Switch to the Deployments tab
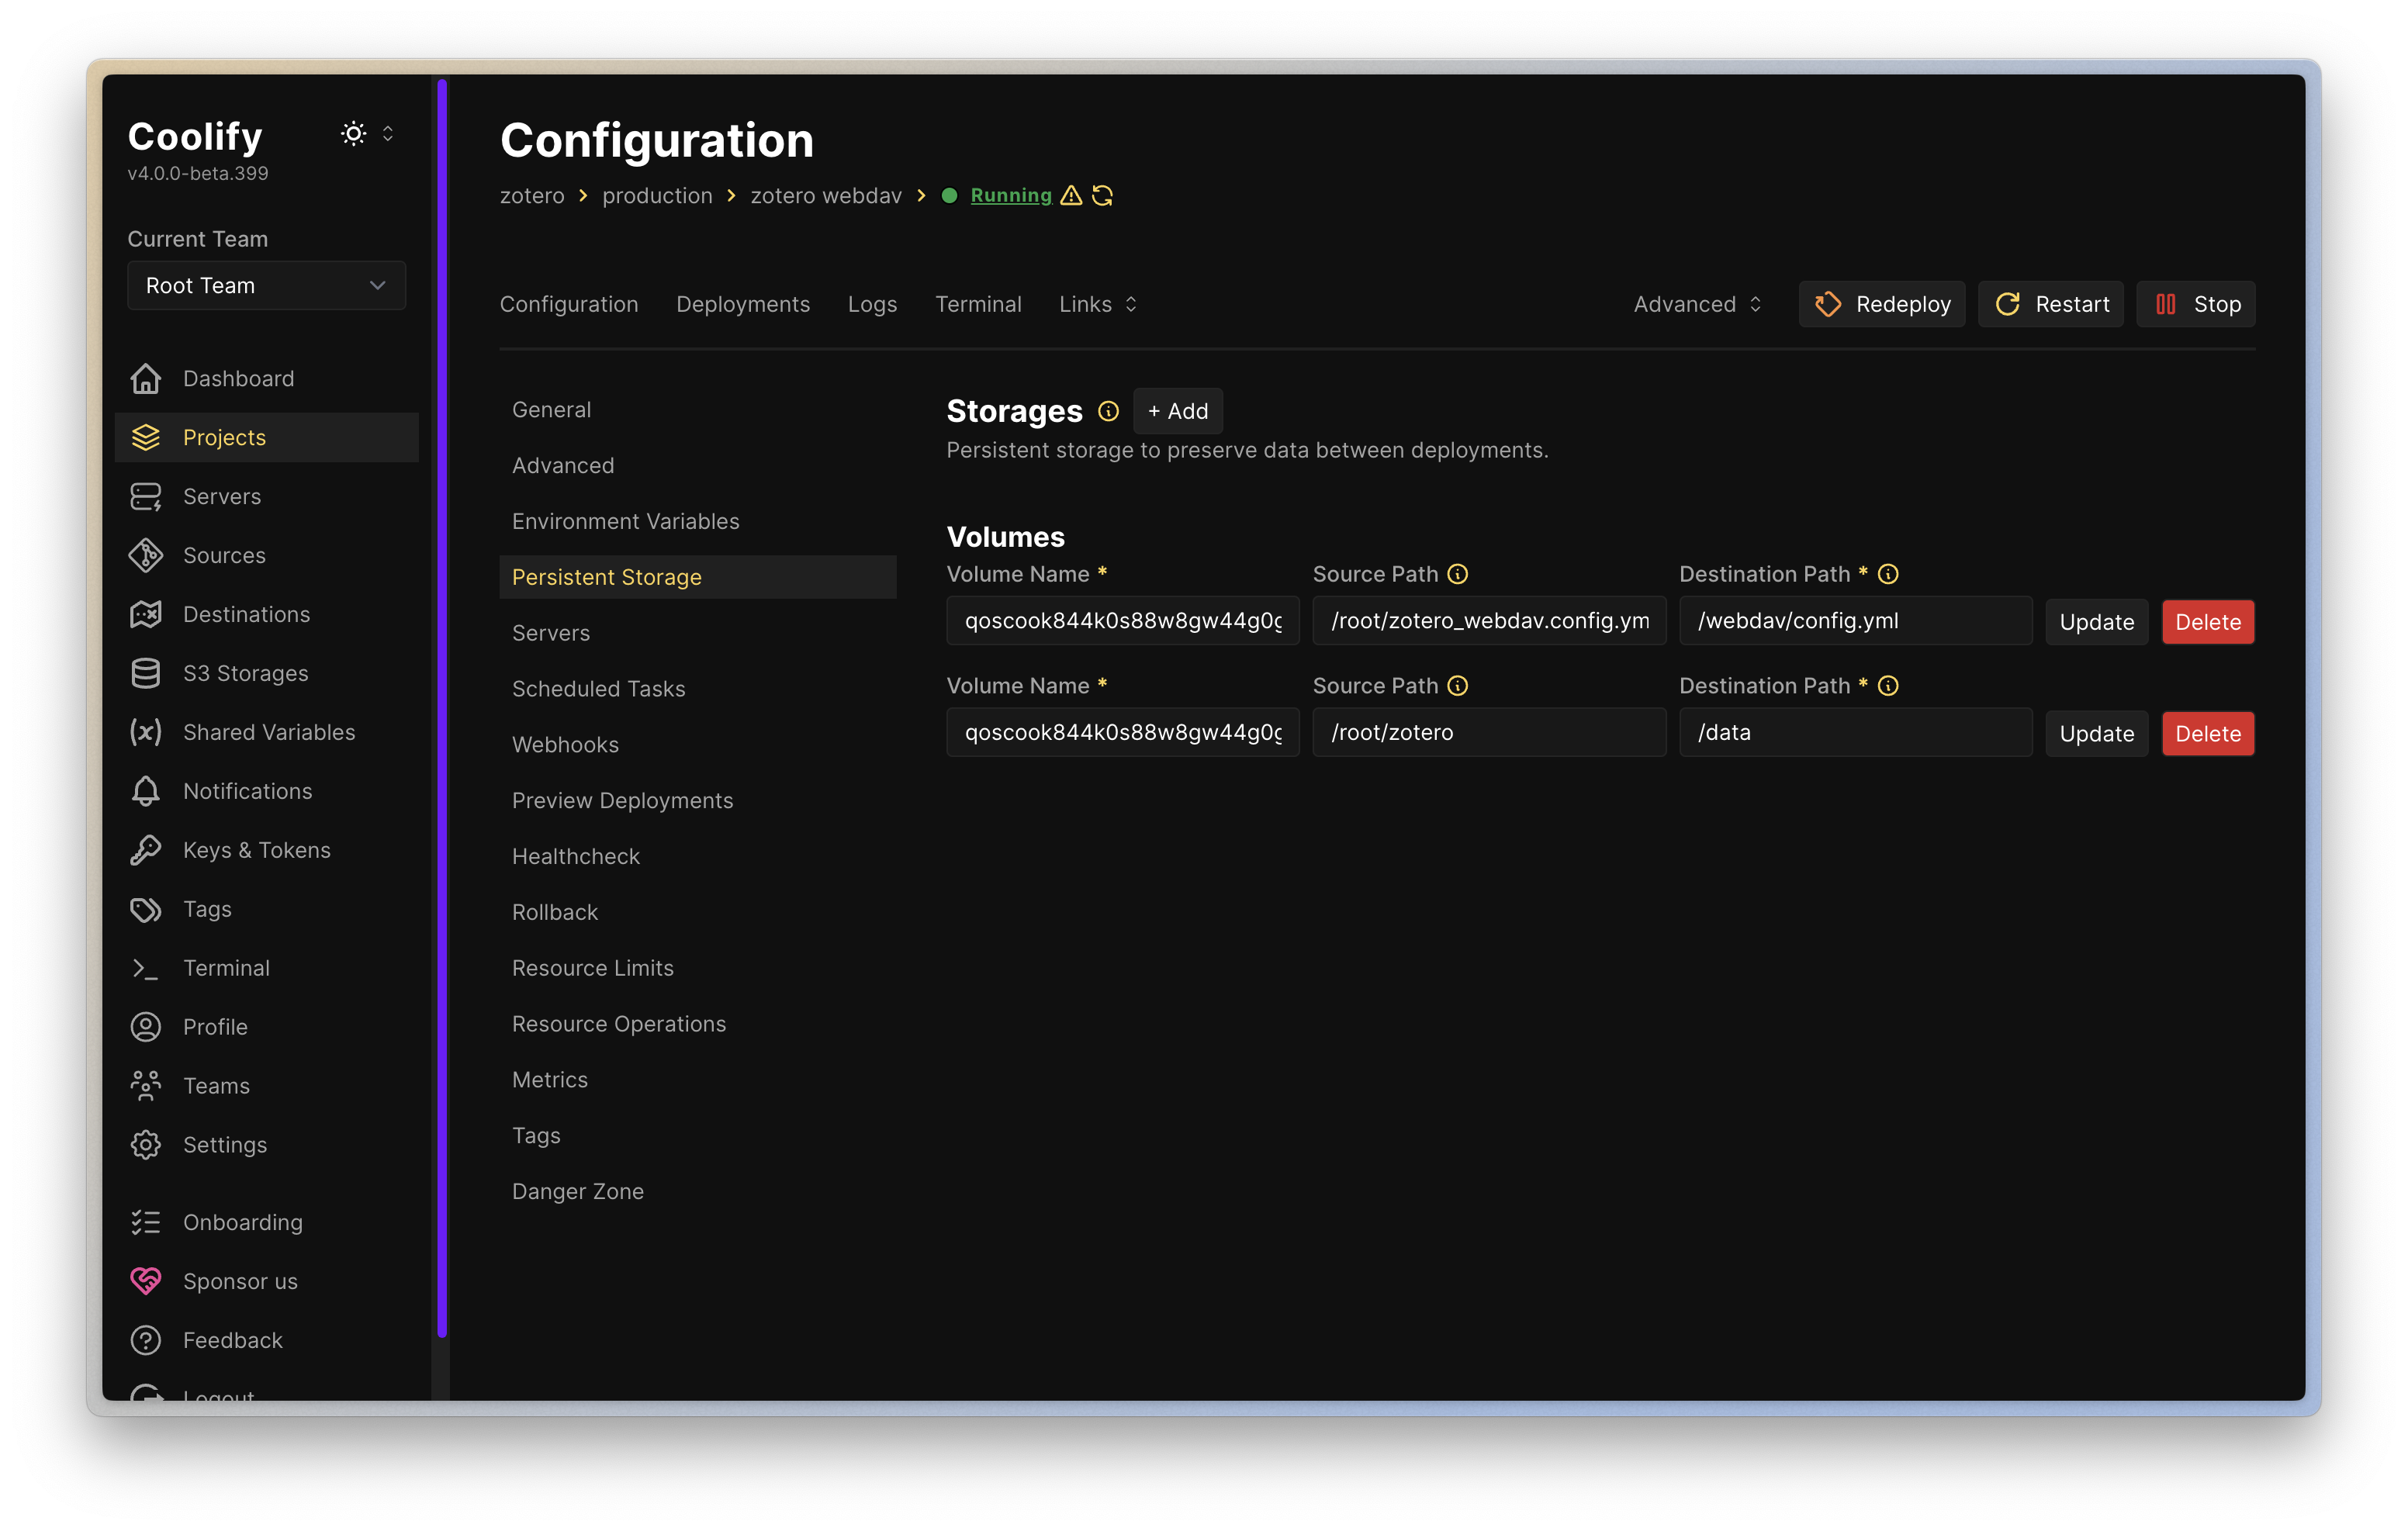Viewport: 2408px width, 1531px height. pos(743,304)
